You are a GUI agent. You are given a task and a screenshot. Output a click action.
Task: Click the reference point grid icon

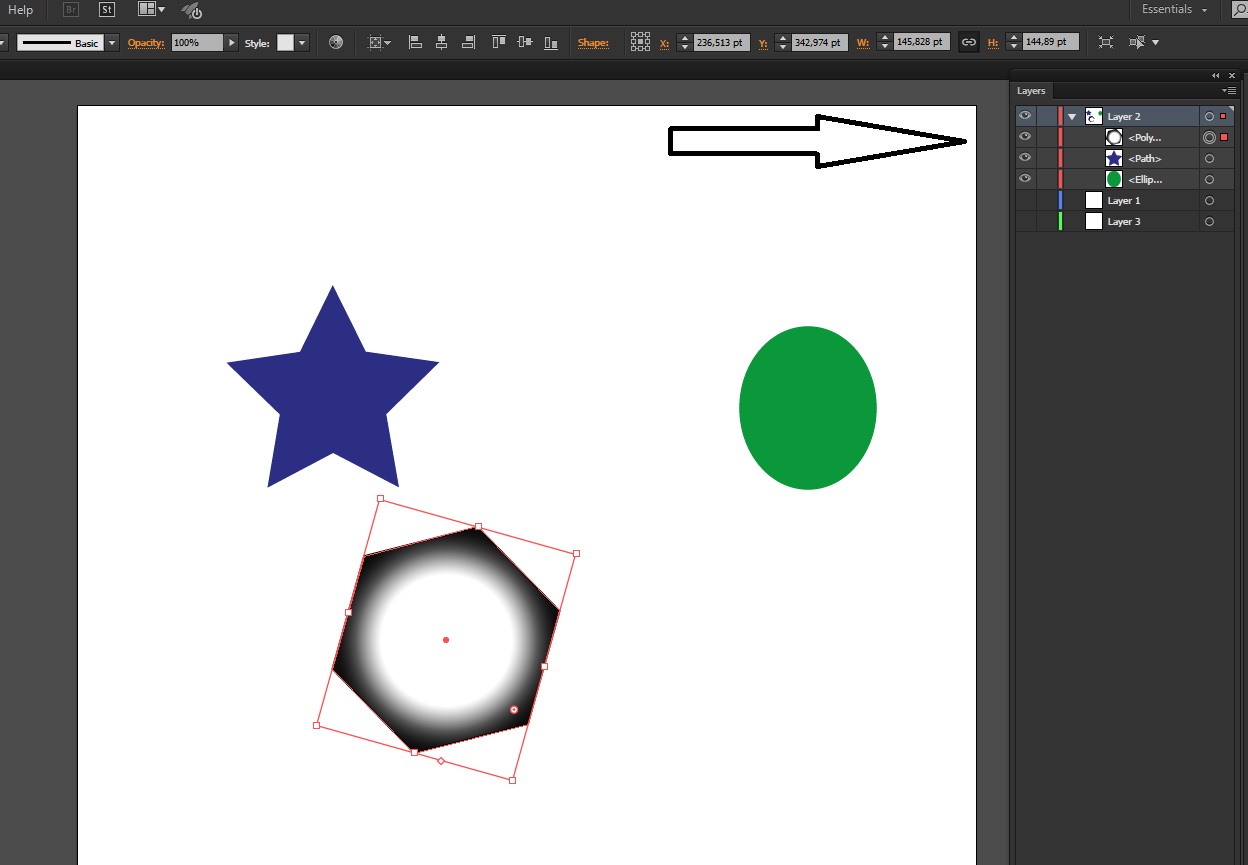640,43
